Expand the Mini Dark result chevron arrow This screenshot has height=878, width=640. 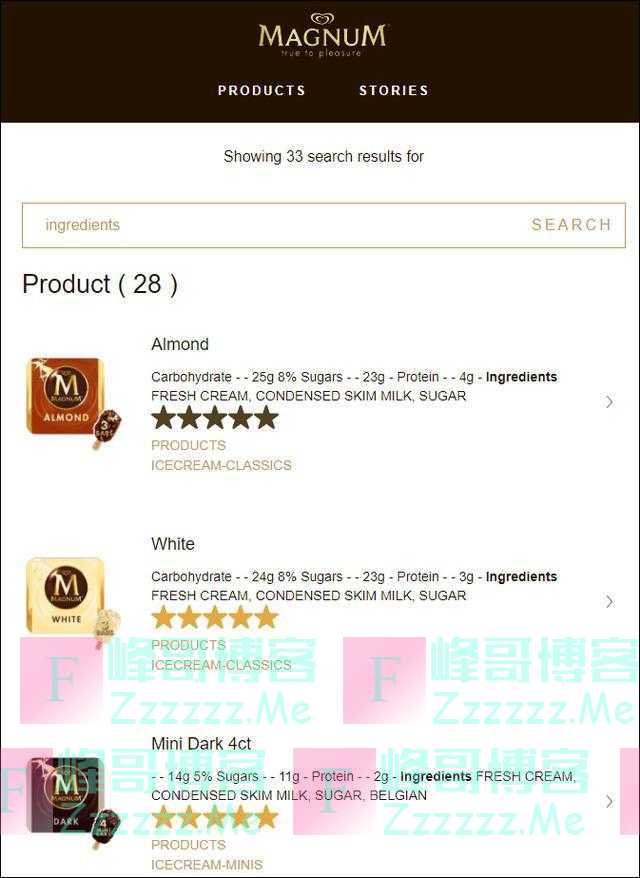[x=609, y=802]
